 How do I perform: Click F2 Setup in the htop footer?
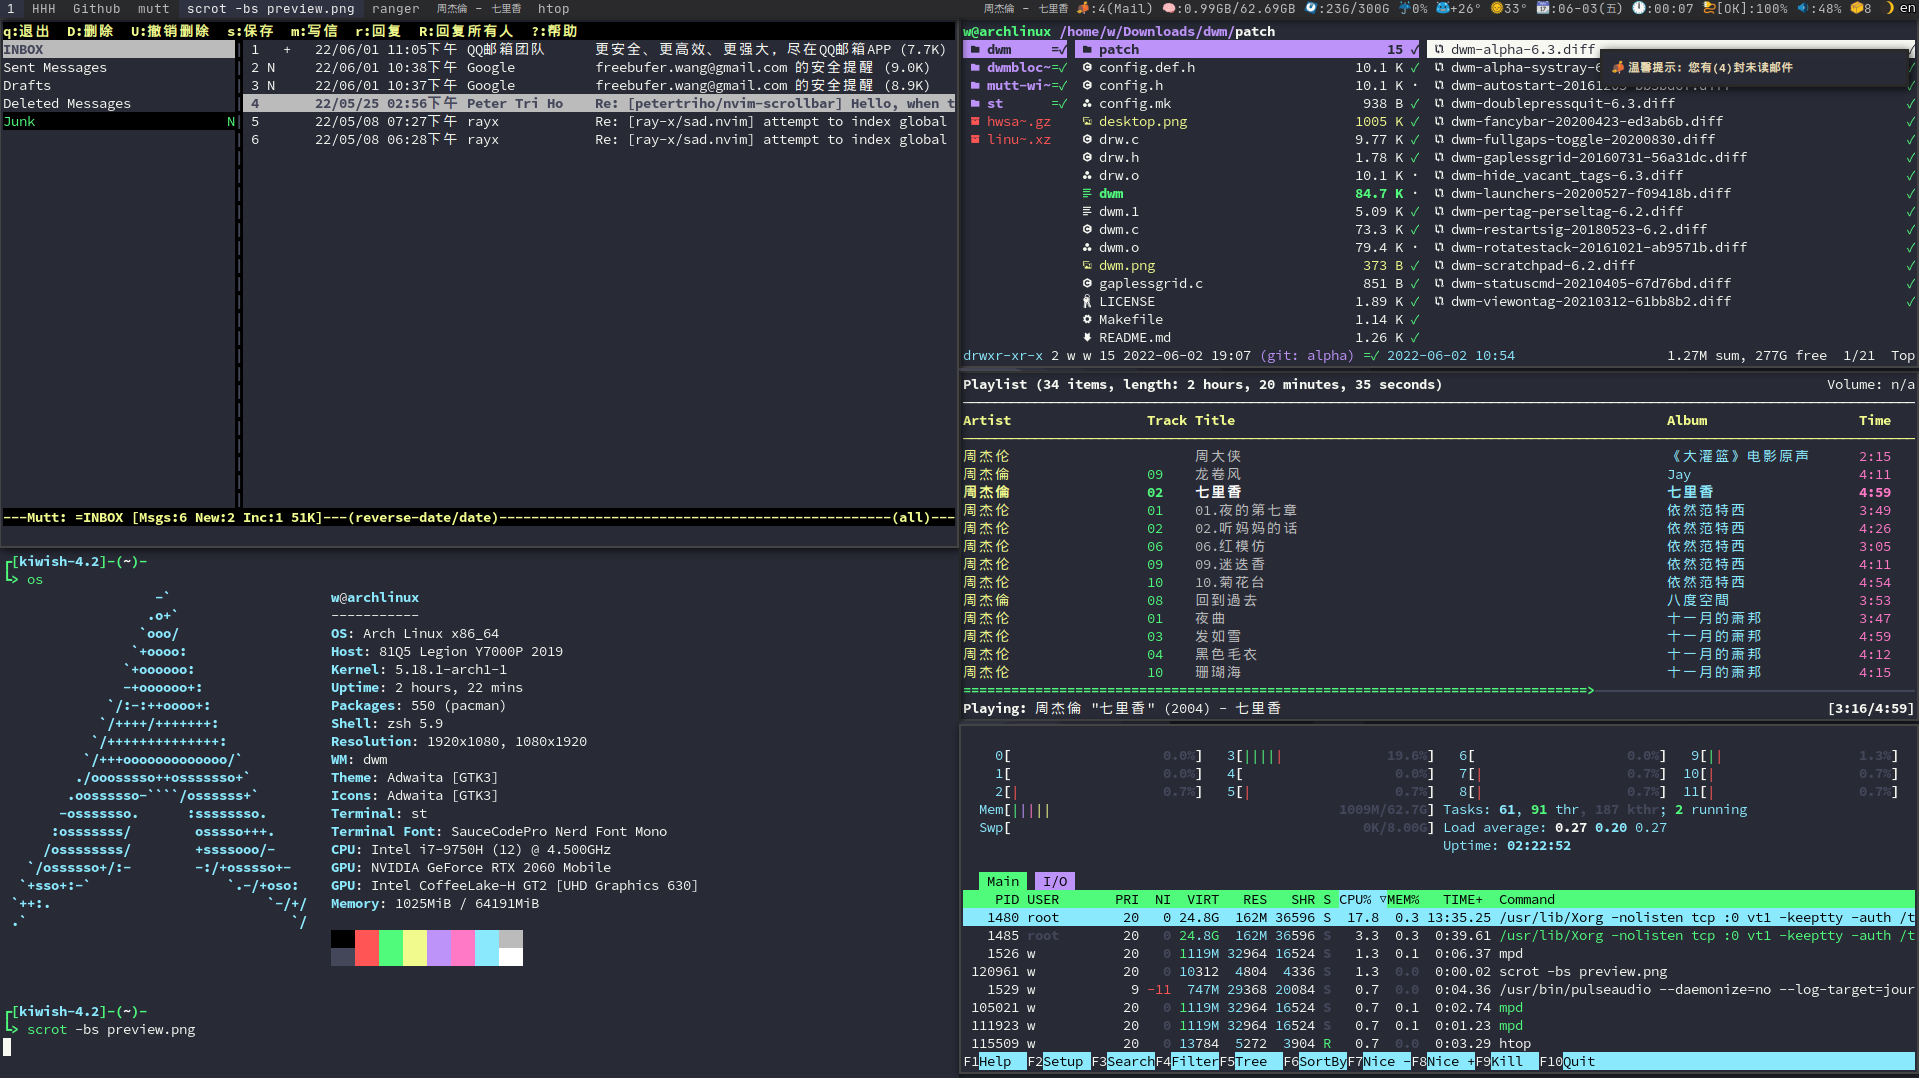coord(1059,1061)
